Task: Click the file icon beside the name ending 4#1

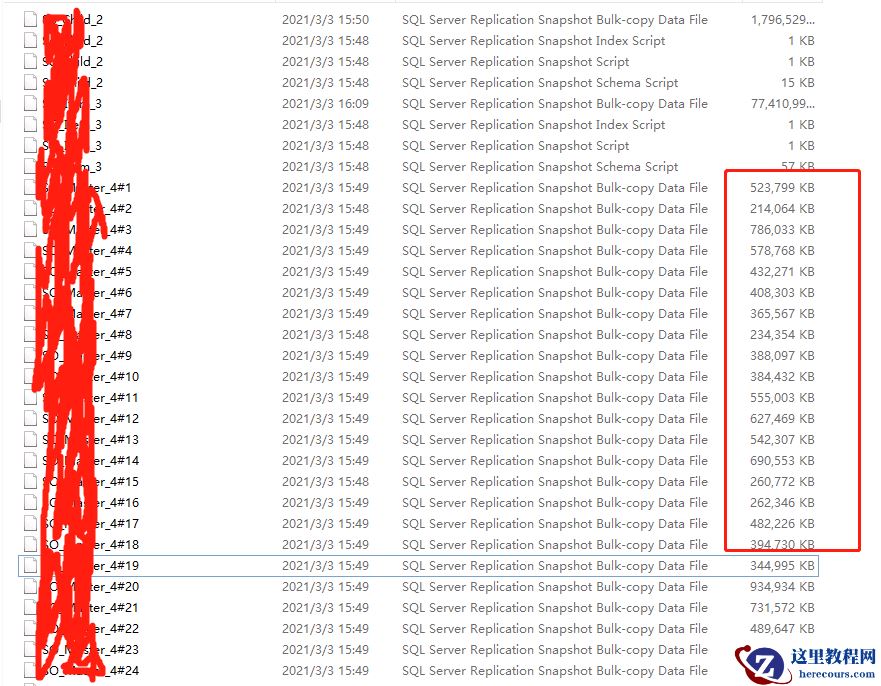Action: [x=30, y=188]
